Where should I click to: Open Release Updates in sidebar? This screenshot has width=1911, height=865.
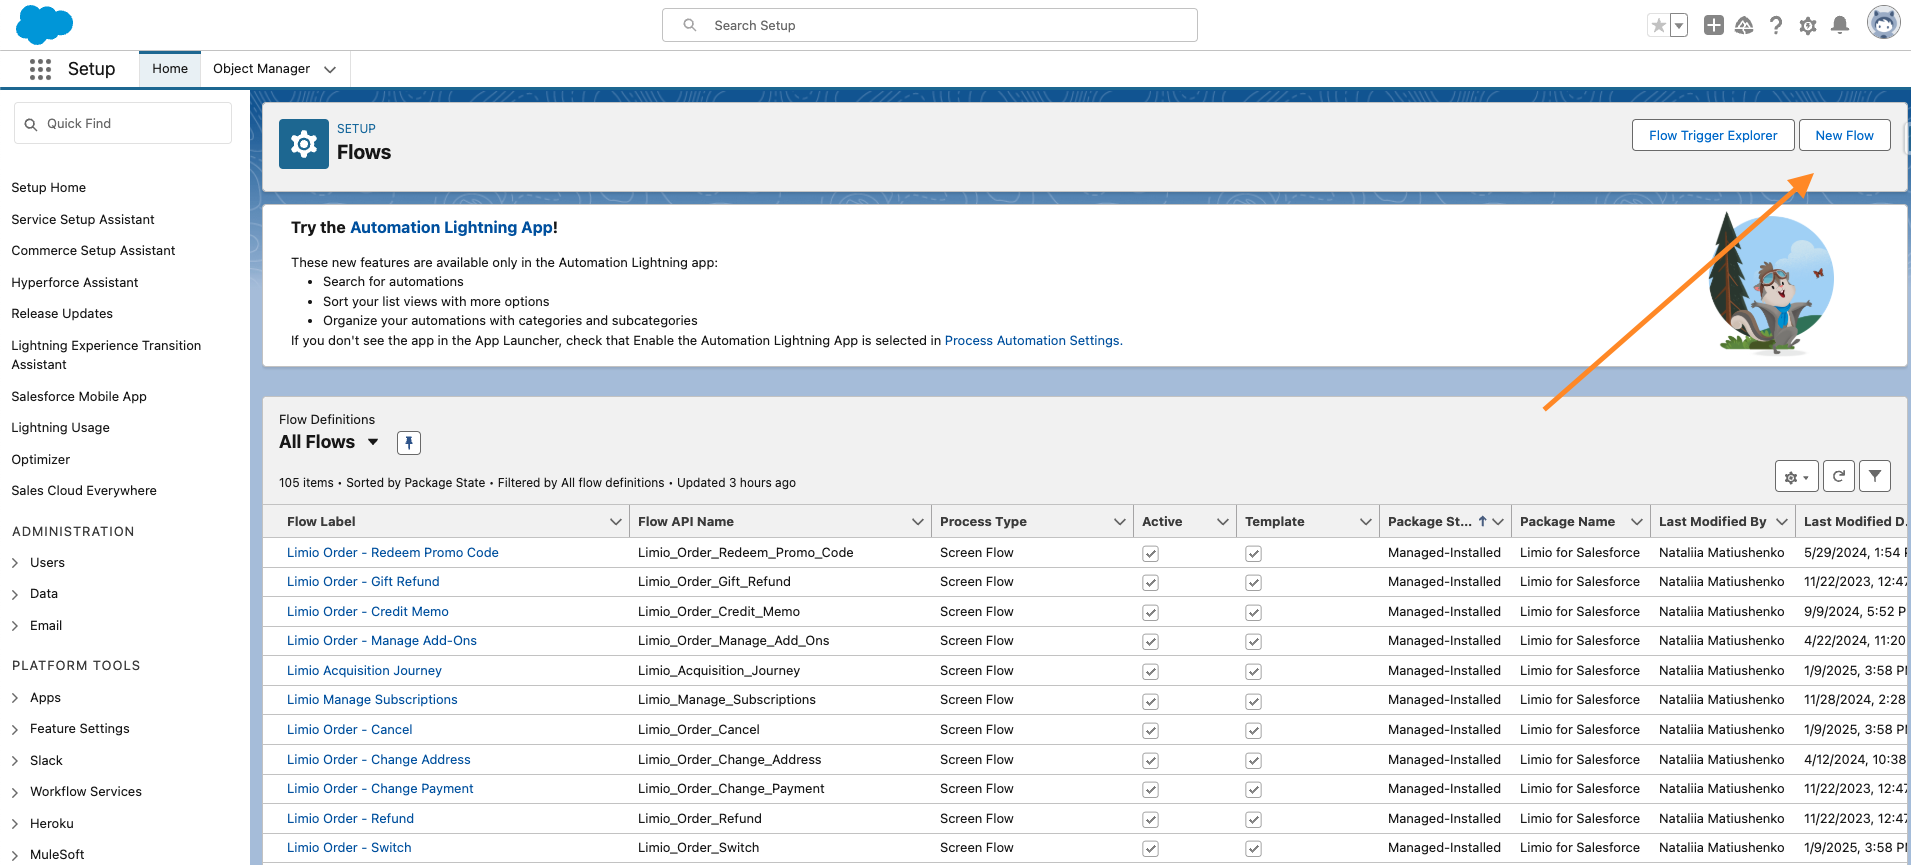[x=62, y=314]
